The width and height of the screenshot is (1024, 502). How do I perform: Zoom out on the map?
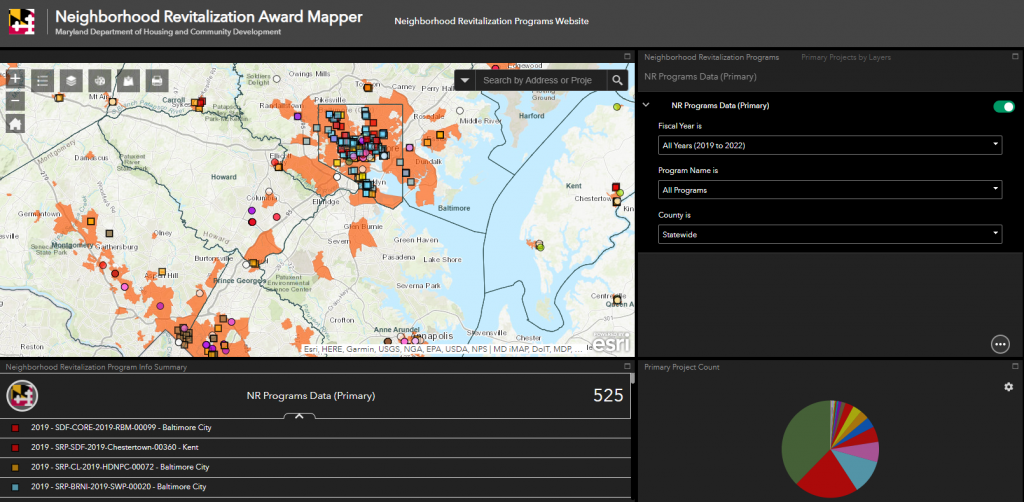coord(15,101)
